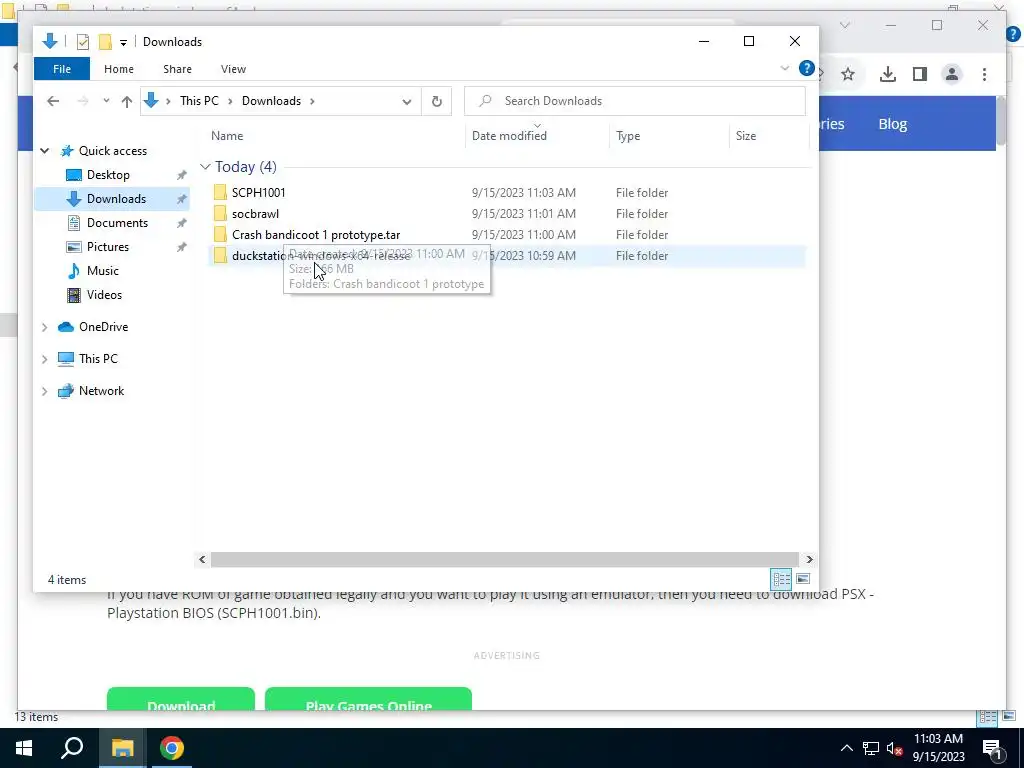Click Chrome taskbar icon

point(172,748)
